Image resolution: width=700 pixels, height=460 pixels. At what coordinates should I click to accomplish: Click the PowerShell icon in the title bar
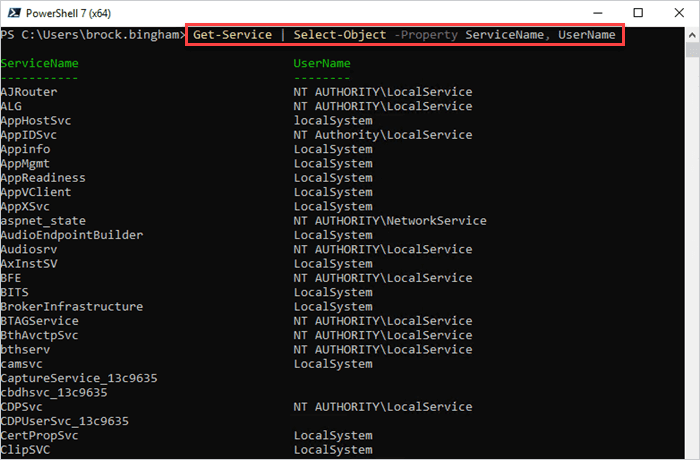point(14,13)
